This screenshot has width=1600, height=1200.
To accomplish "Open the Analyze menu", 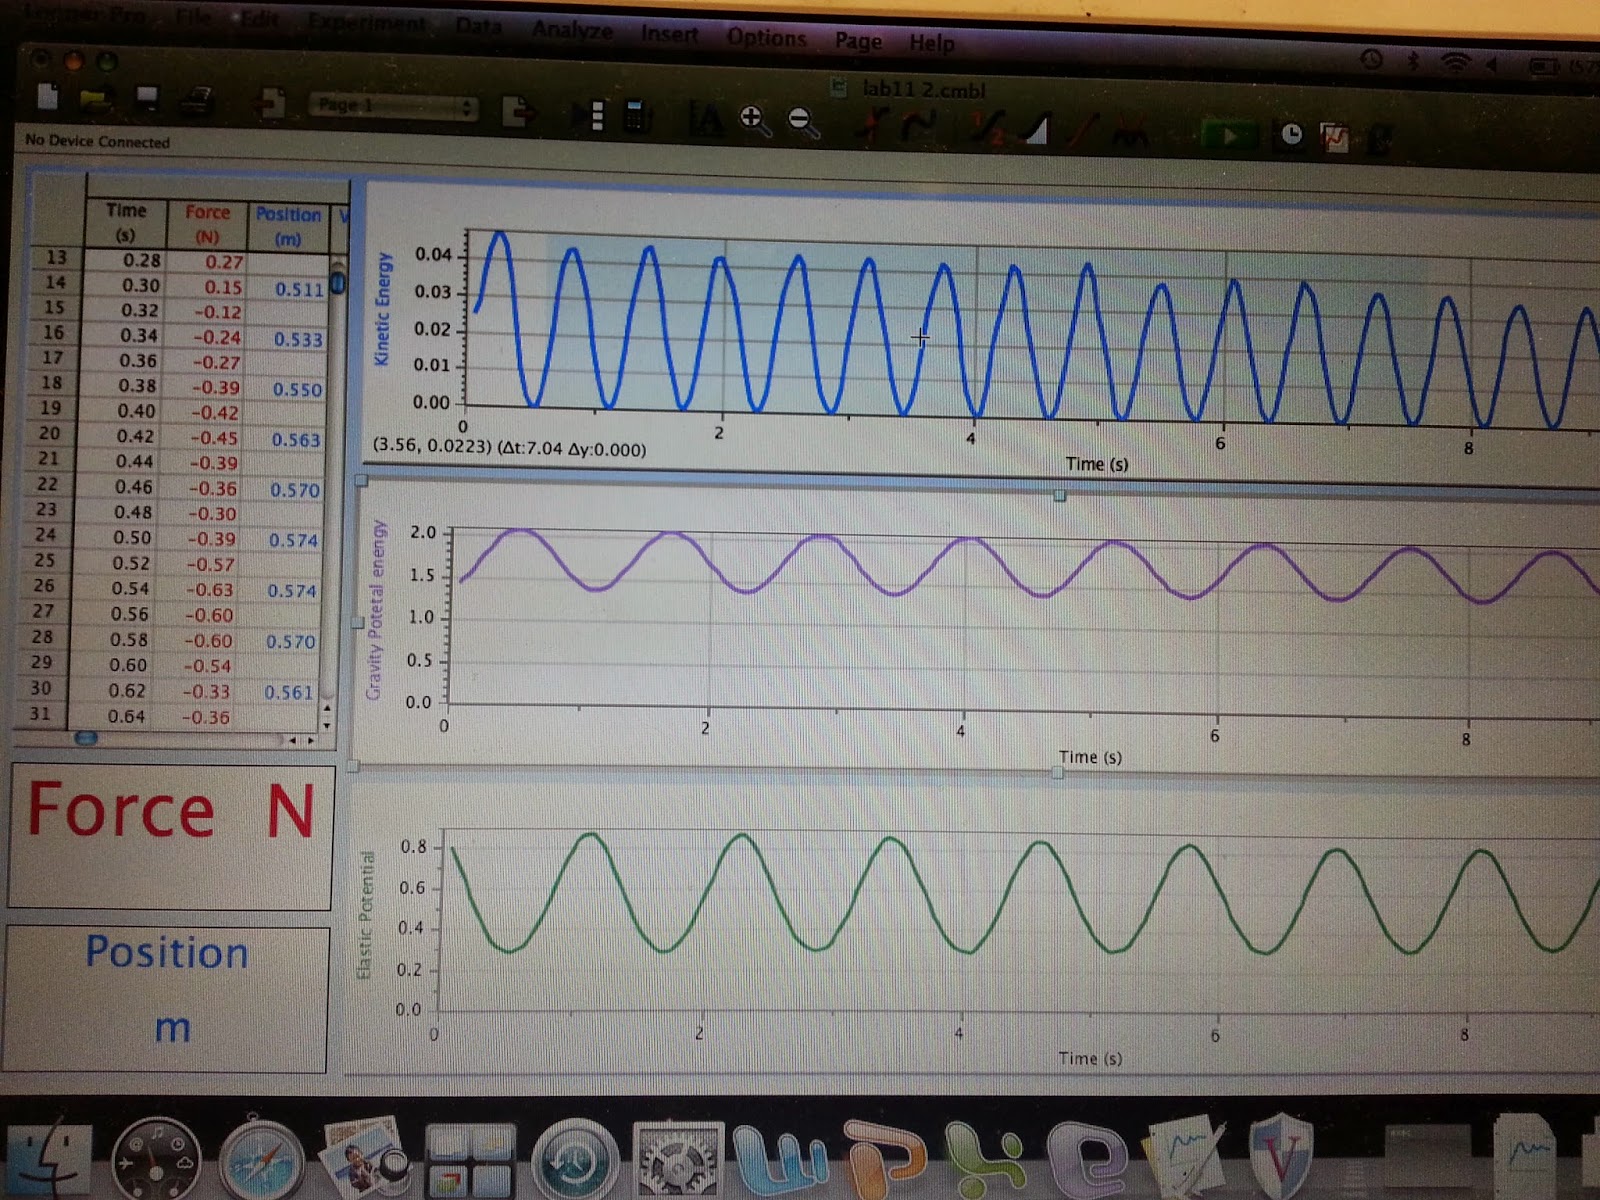I will [571, 31].
